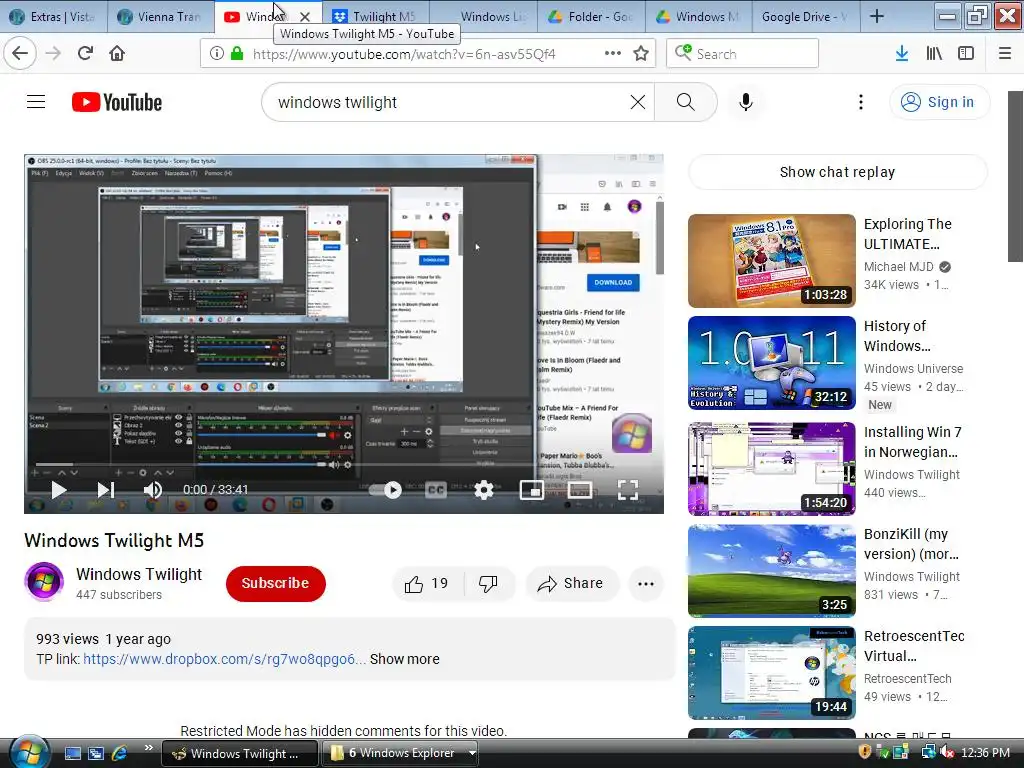Dislike the video with thumbs down
This screenshot has width=1024, height=768.
point(488,583)
